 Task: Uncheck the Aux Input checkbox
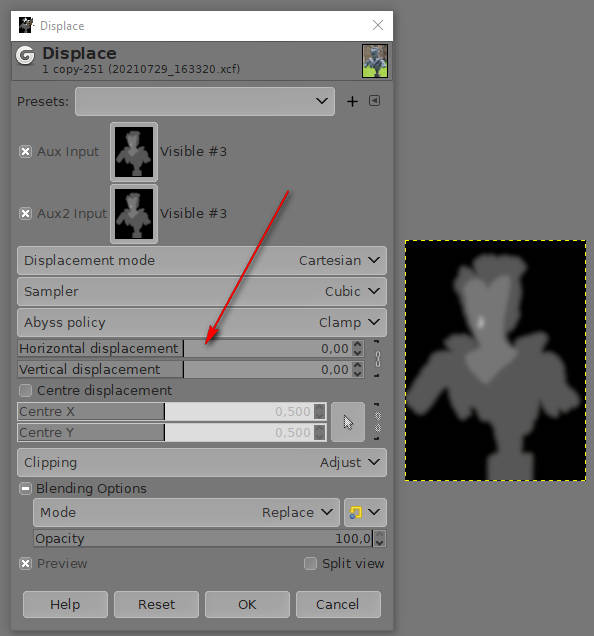[x=25, y=152]
